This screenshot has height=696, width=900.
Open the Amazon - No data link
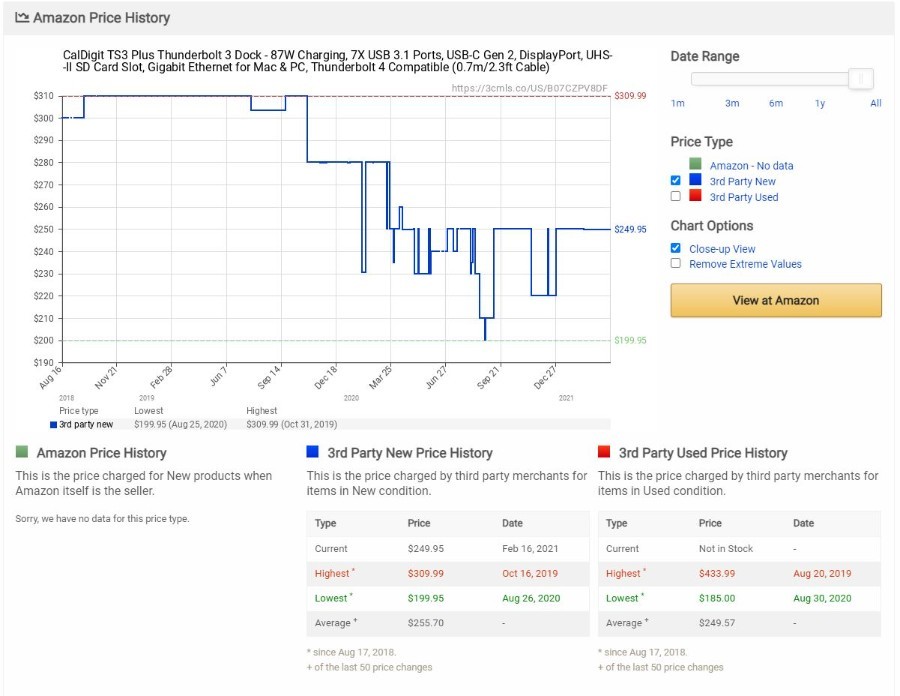pyautogui.click(x=751, y=166)
